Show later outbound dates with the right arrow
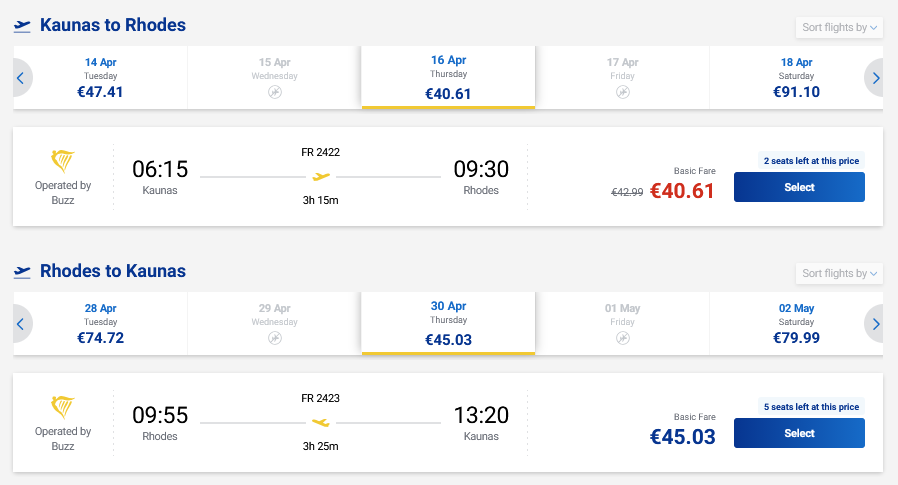 [x=875, y=77]
